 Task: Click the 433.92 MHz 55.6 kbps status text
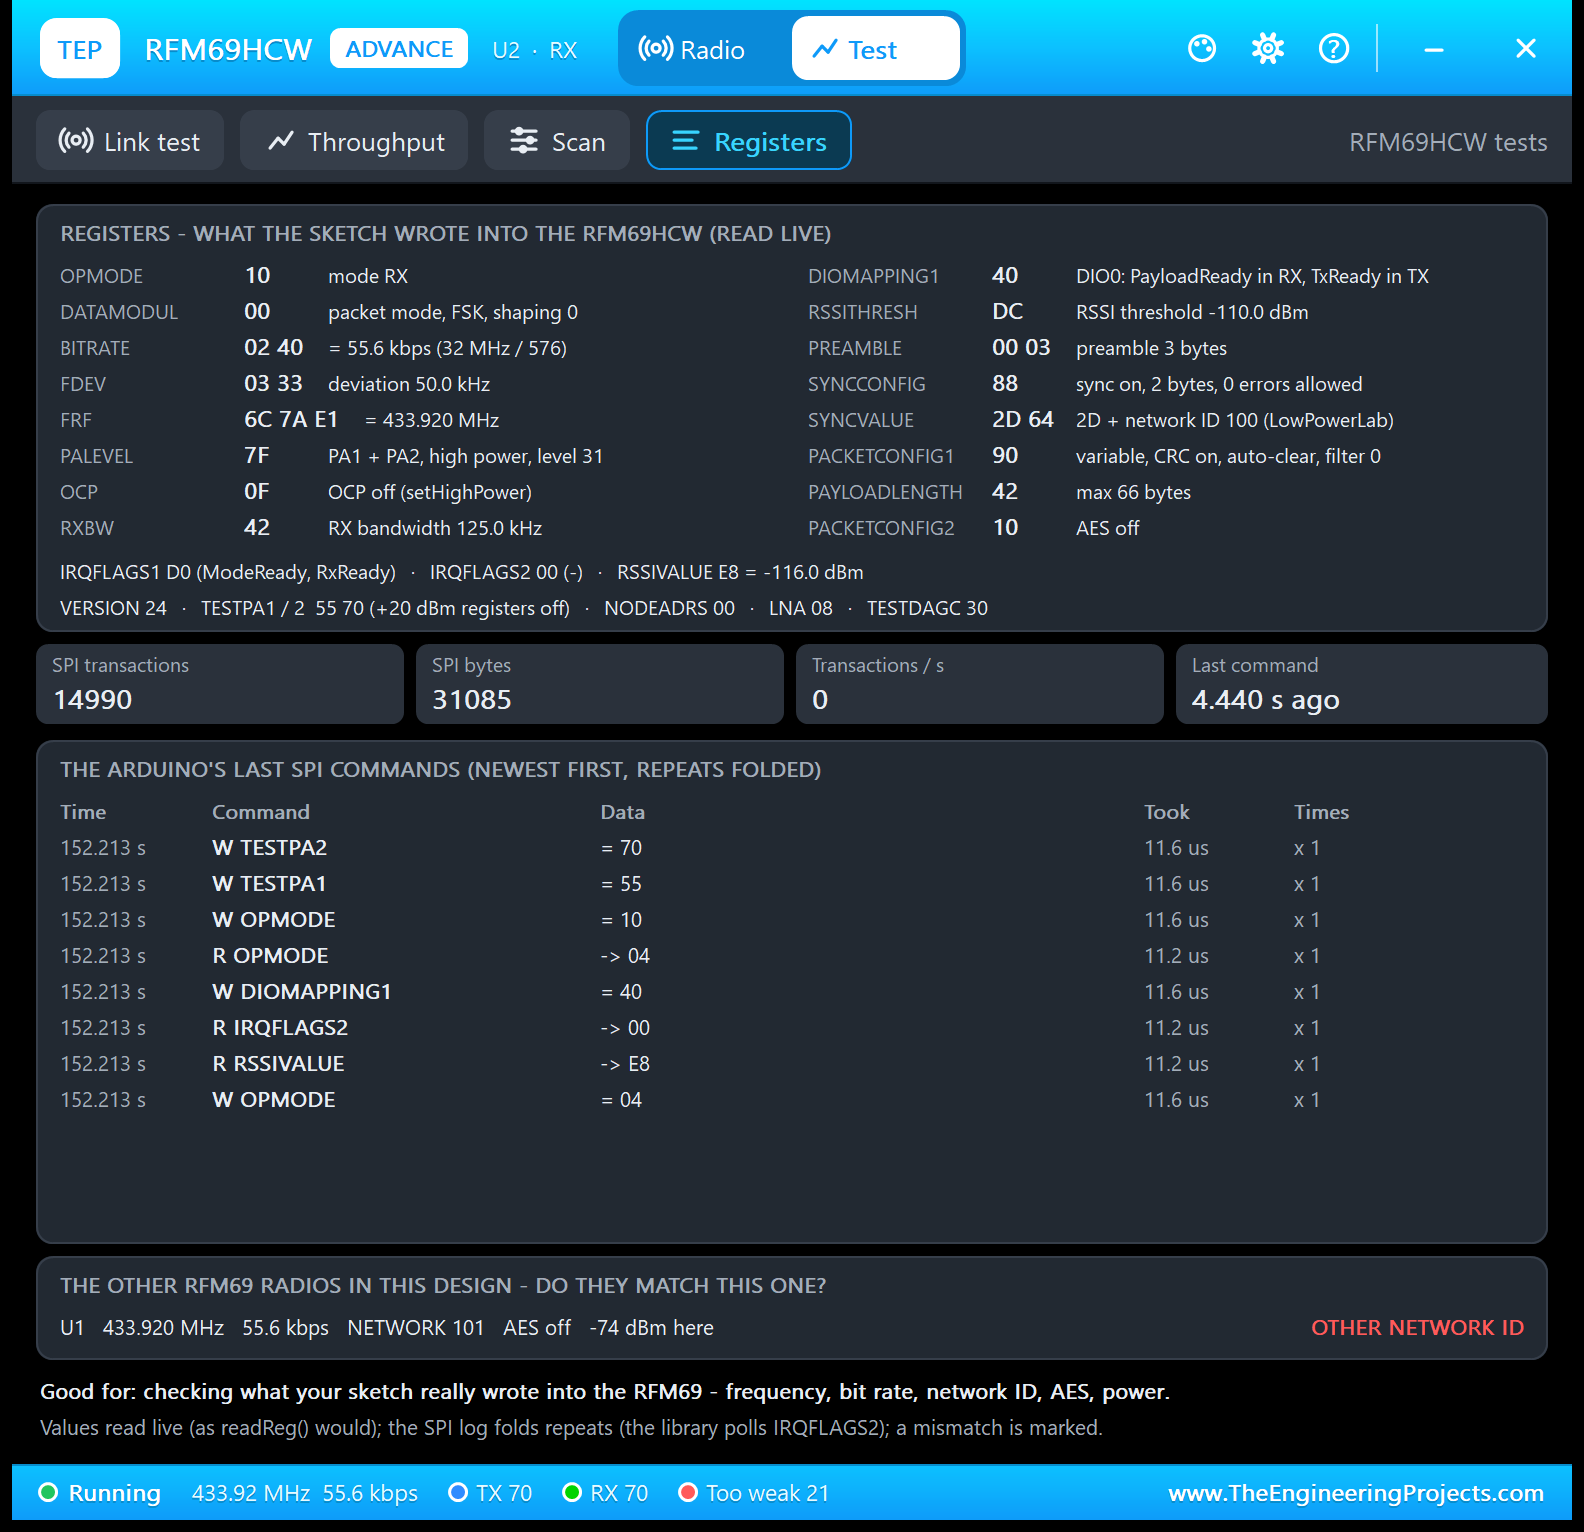(x=305, y=1493)
